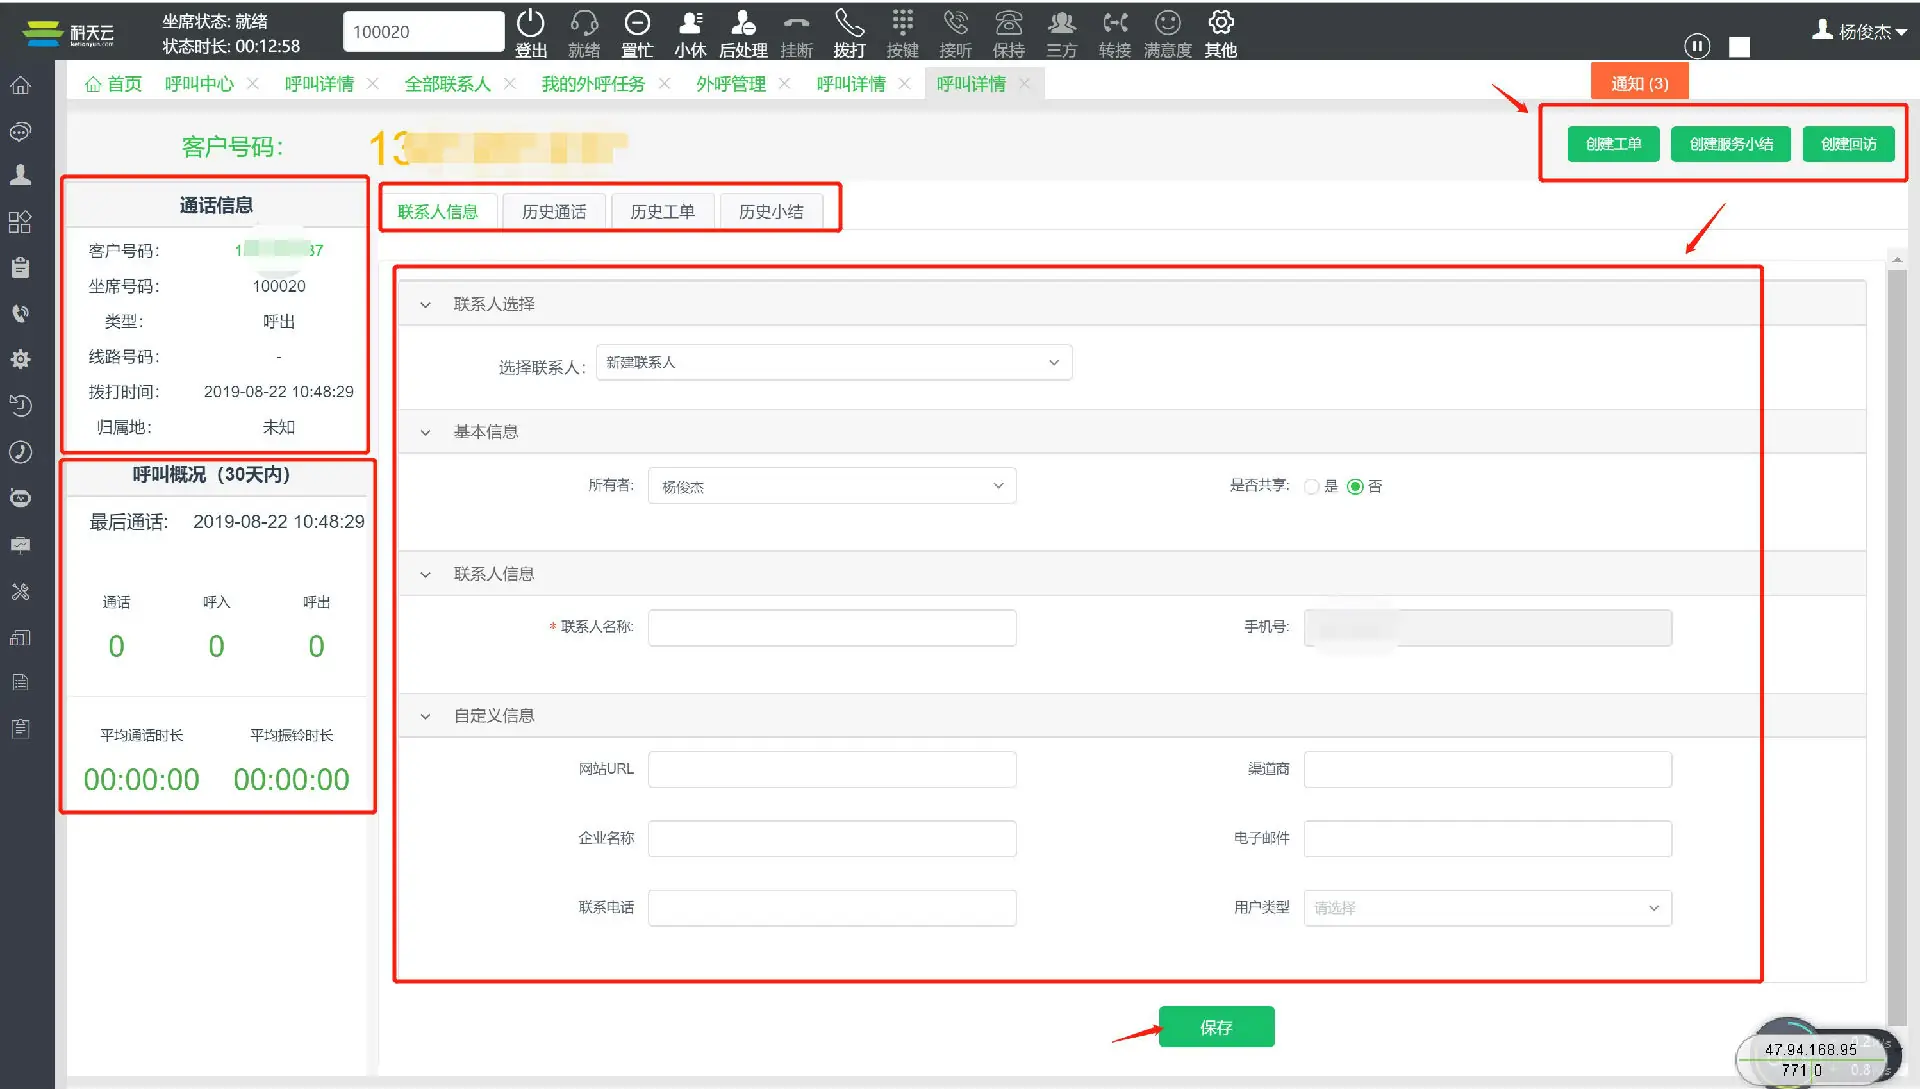Open the 外呼管理 page tab

731,84
